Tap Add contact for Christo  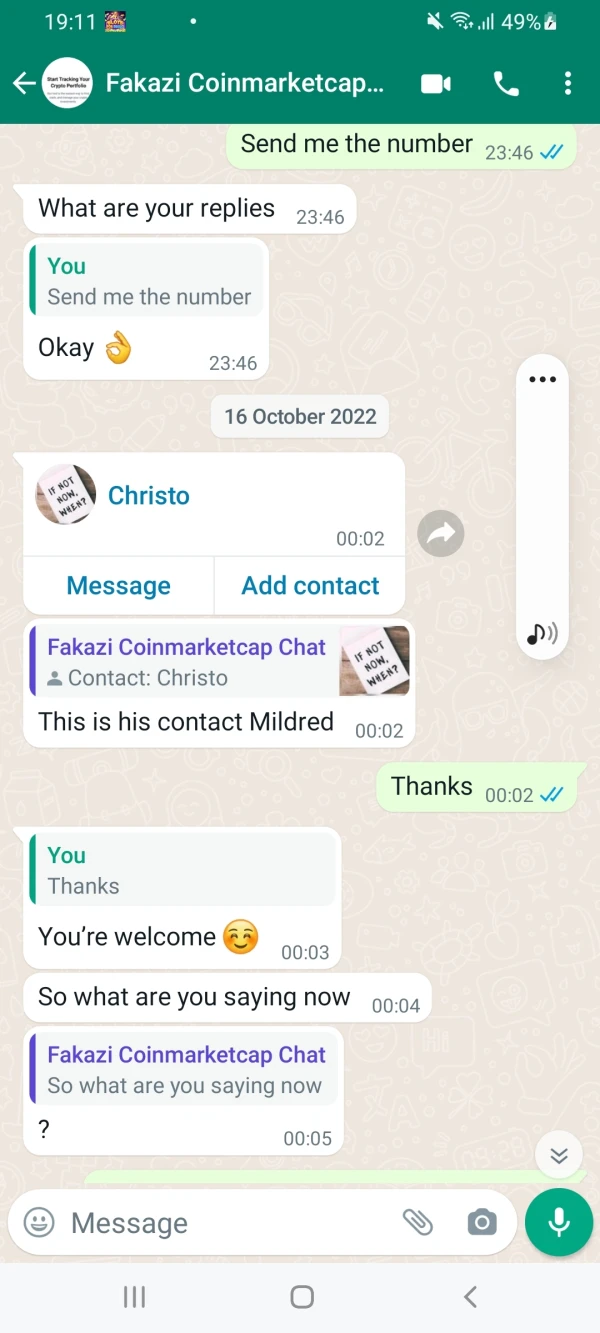click(x=310, y=586)
